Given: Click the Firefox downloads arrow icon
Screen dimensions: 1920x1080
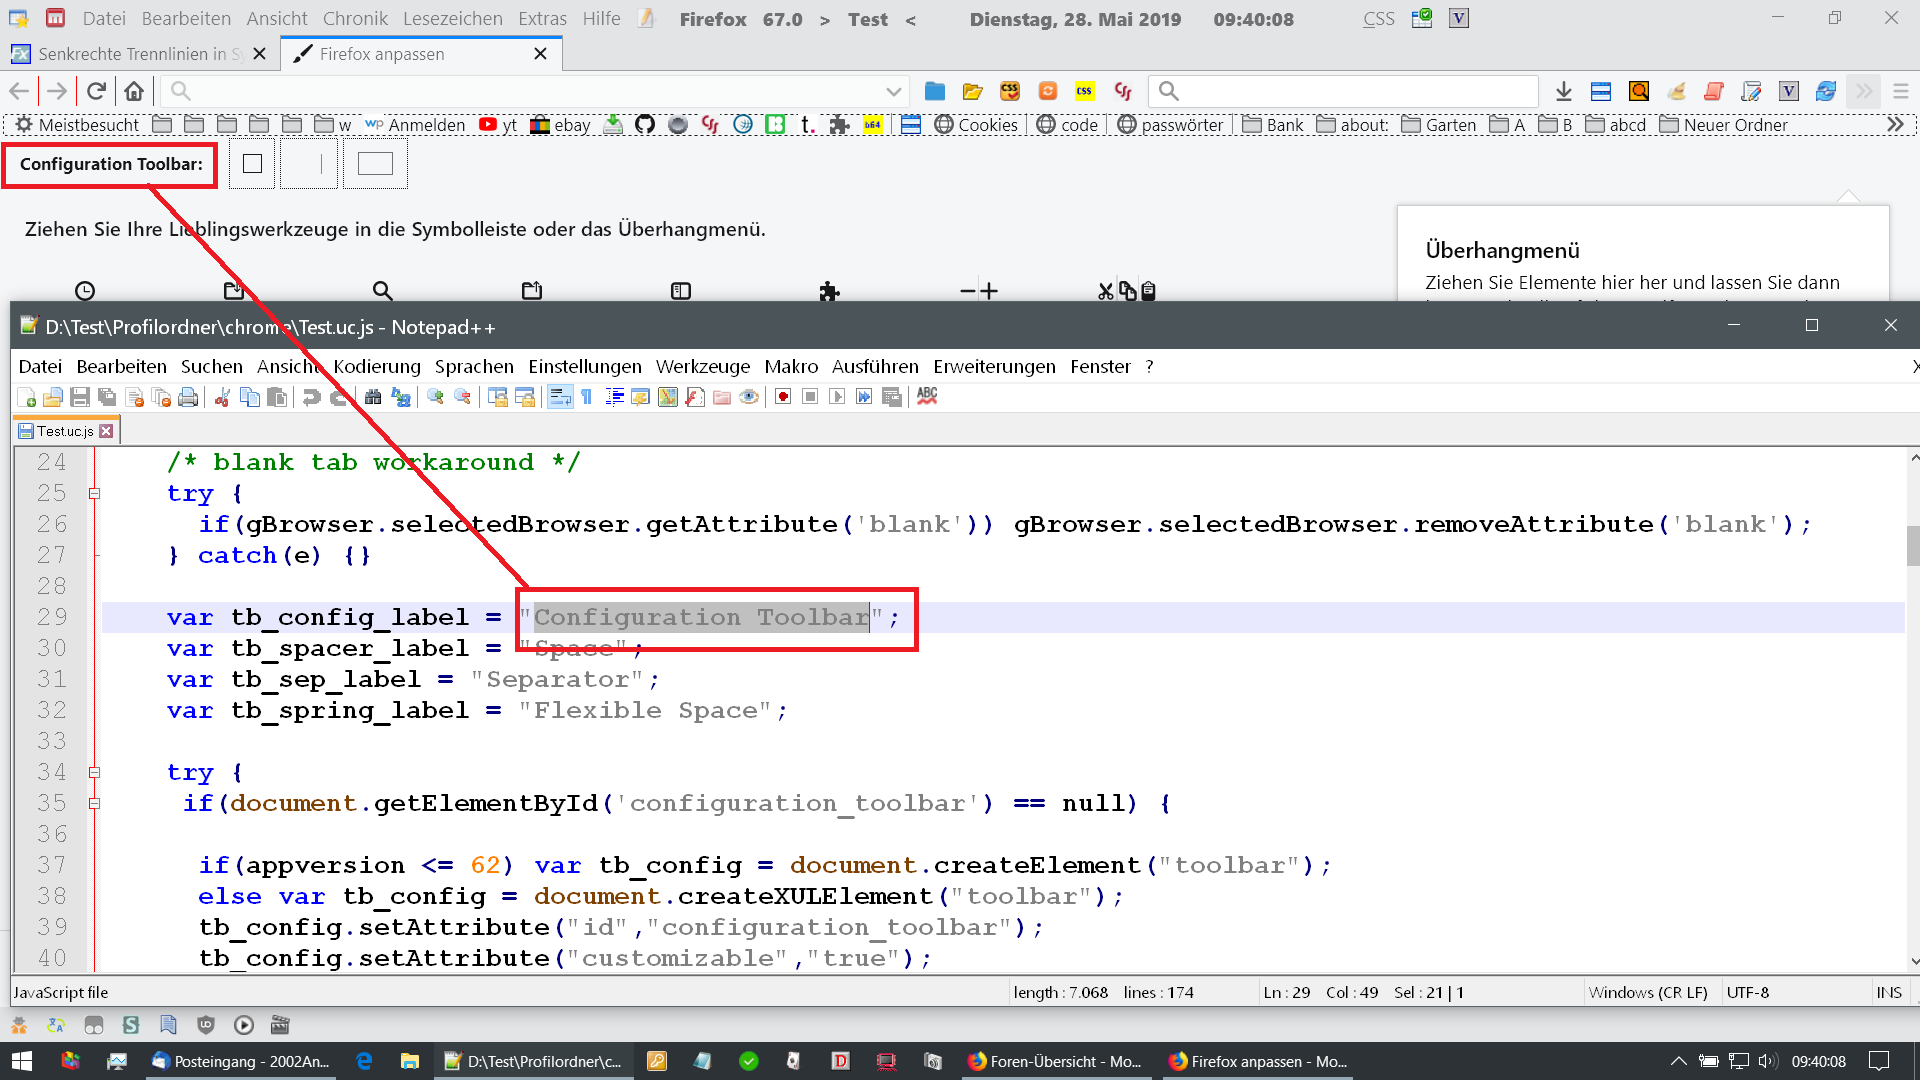Looking at the screenshot, I should [x=1564, y=91].
